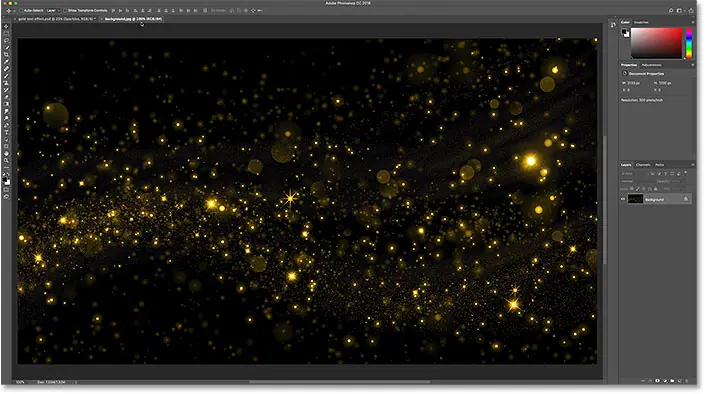Screen dimensions: 705x394
Task: Switch to the Swatches tab
Action: pyautogui.click(x=641, y=22)
